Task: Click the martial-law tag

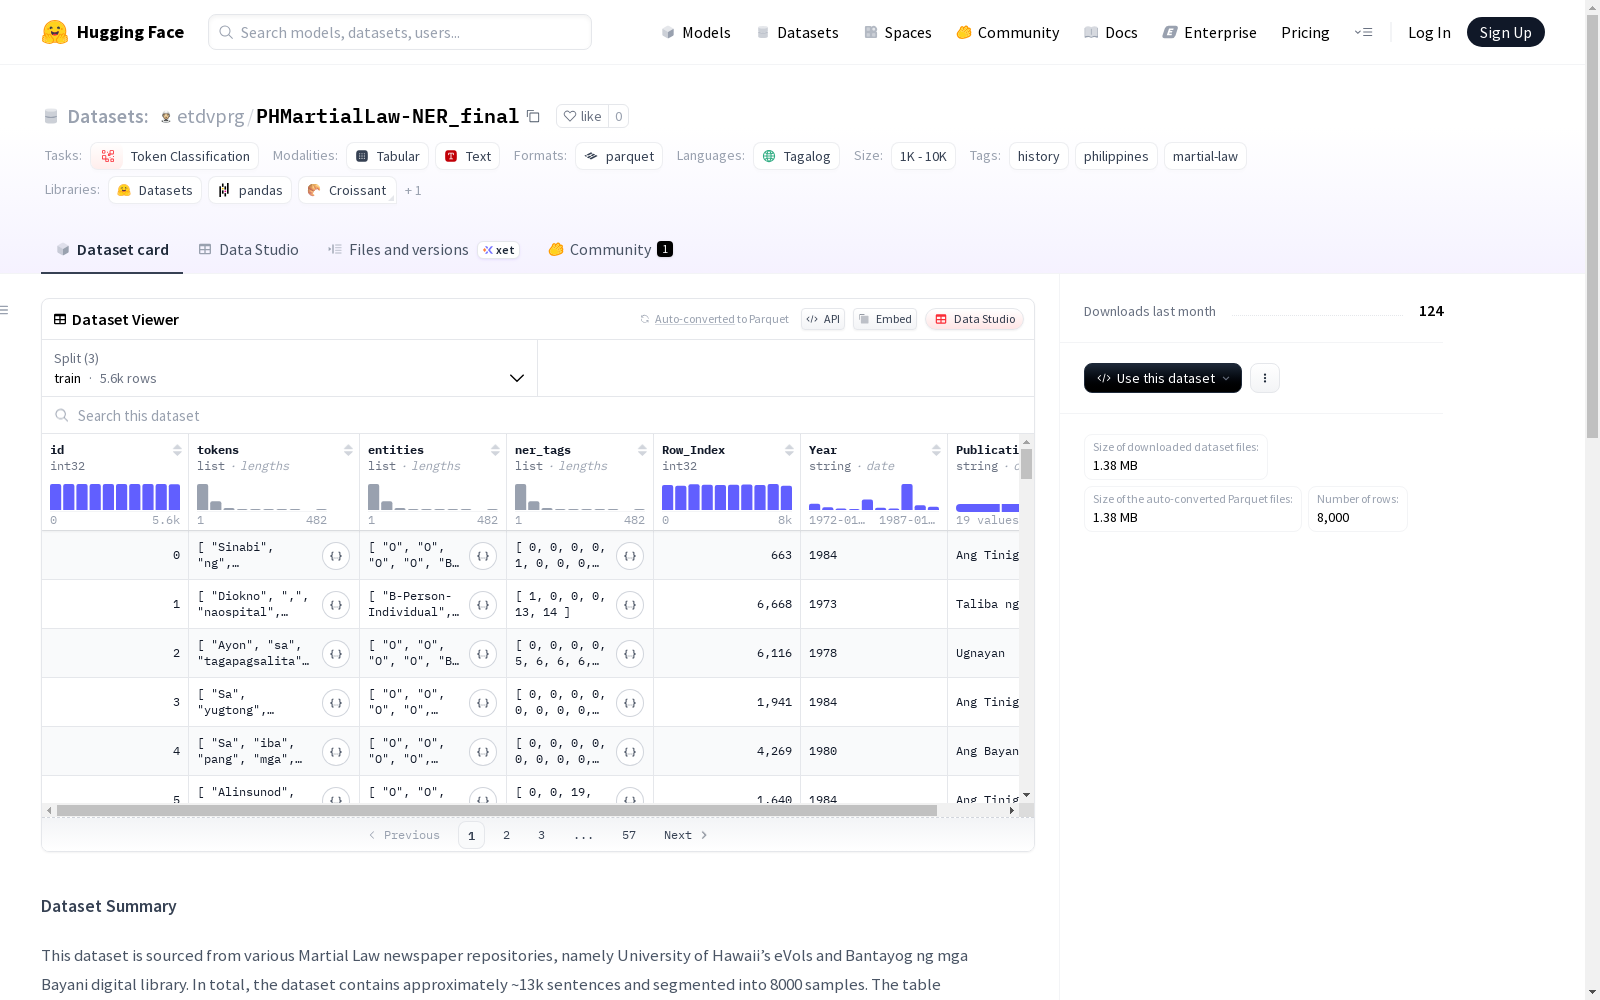Action: [1205, 156]
